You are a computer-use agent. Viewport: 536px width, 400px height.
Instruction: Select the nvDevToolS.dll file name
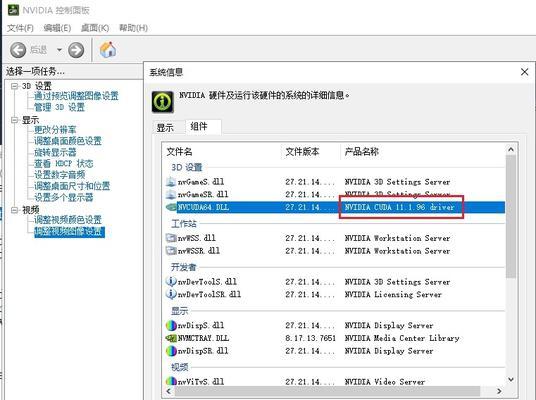(207, 282)
